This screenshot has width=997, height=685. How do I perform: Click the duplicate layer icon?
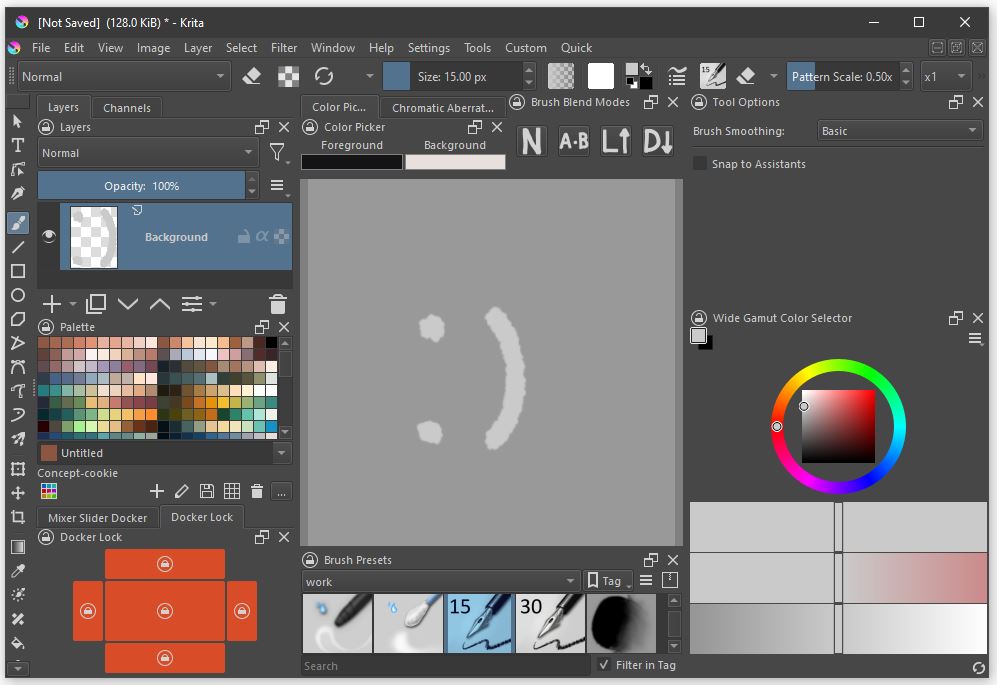click(96, 304)
